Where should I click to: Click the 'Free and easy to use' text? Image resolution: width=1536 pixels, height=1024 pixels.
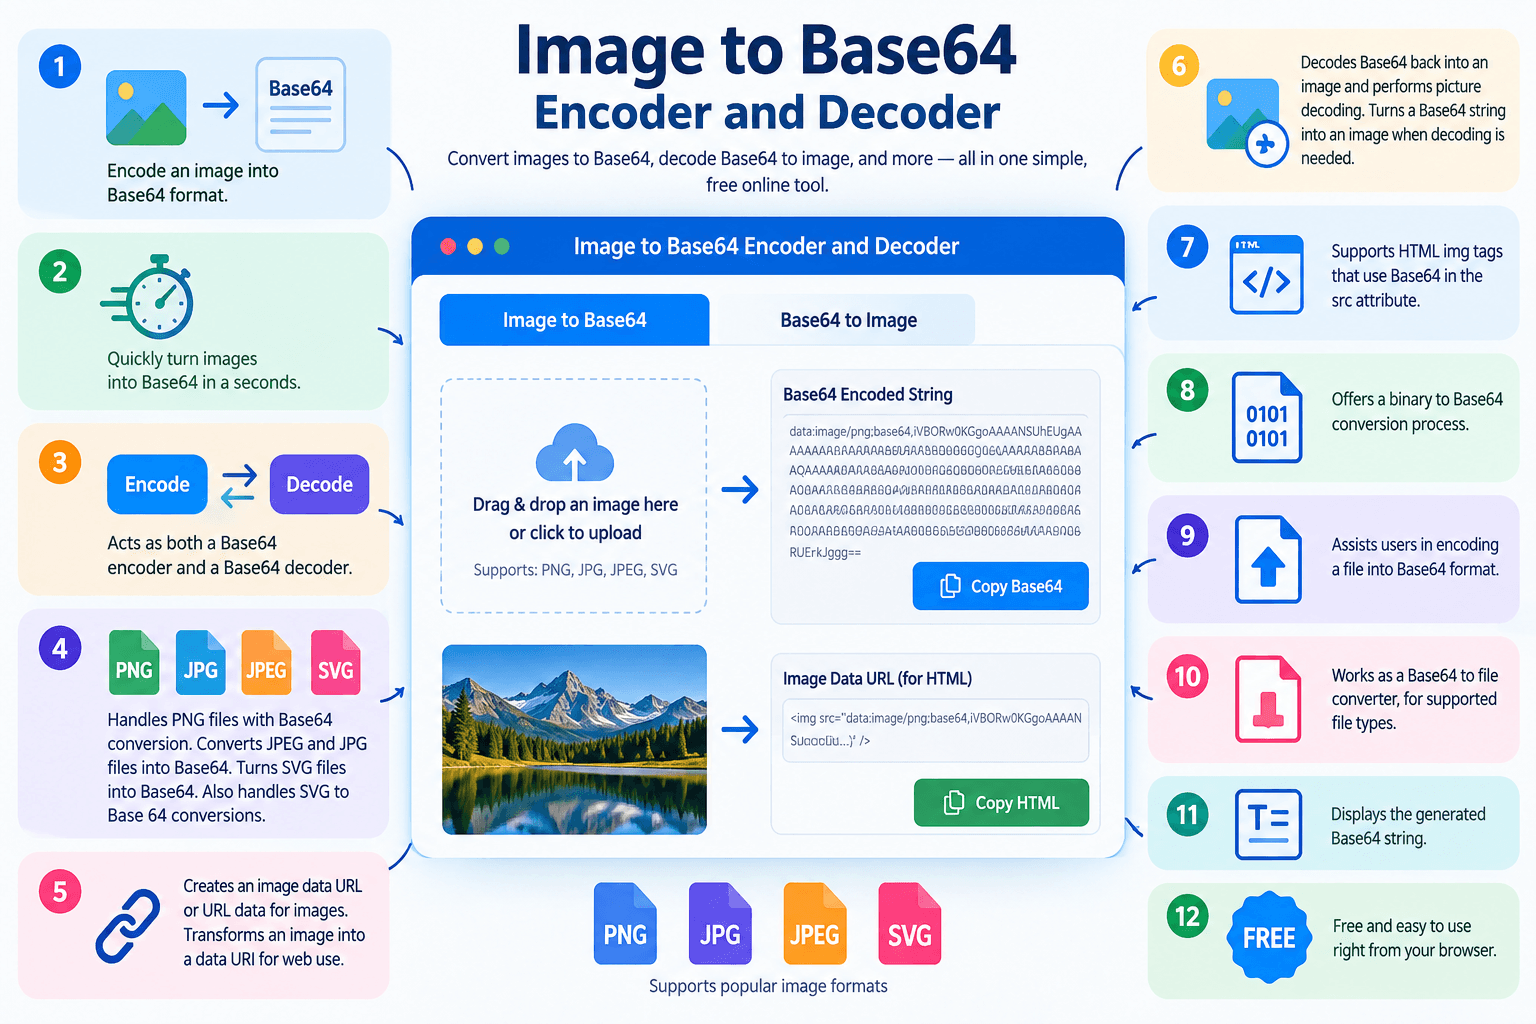(1402, 926)
